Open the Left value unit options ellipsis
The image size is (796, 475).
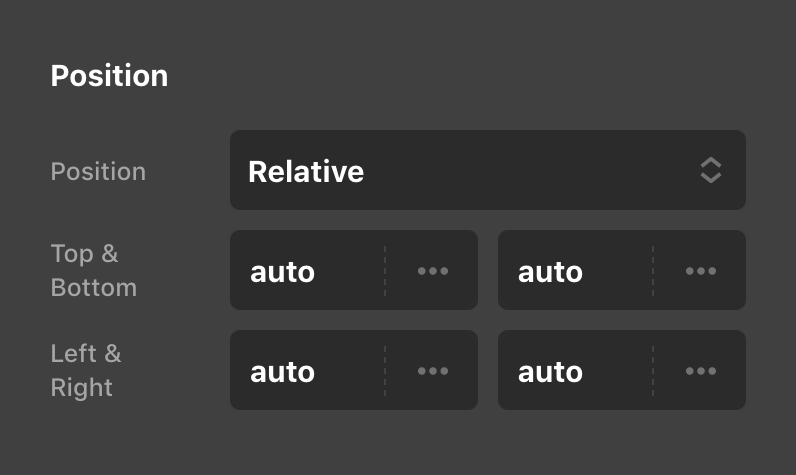tap(433, 371)
